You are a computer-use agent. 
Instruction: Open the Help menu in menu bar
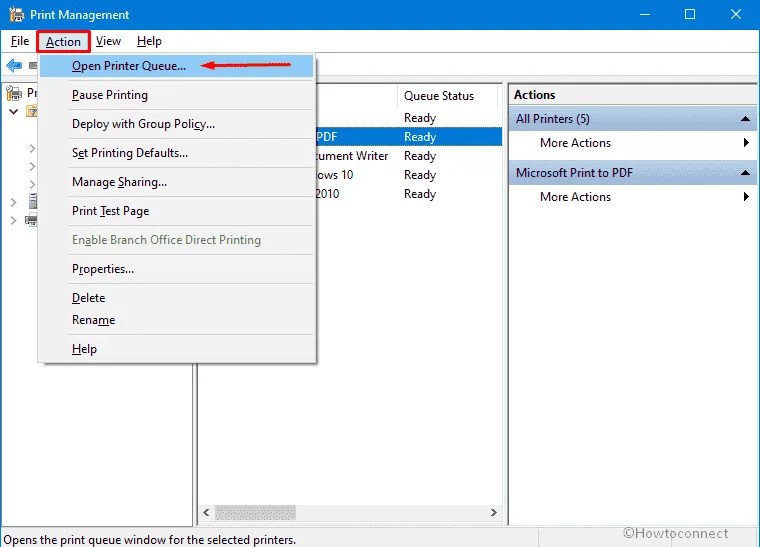[x=149, y=41]
